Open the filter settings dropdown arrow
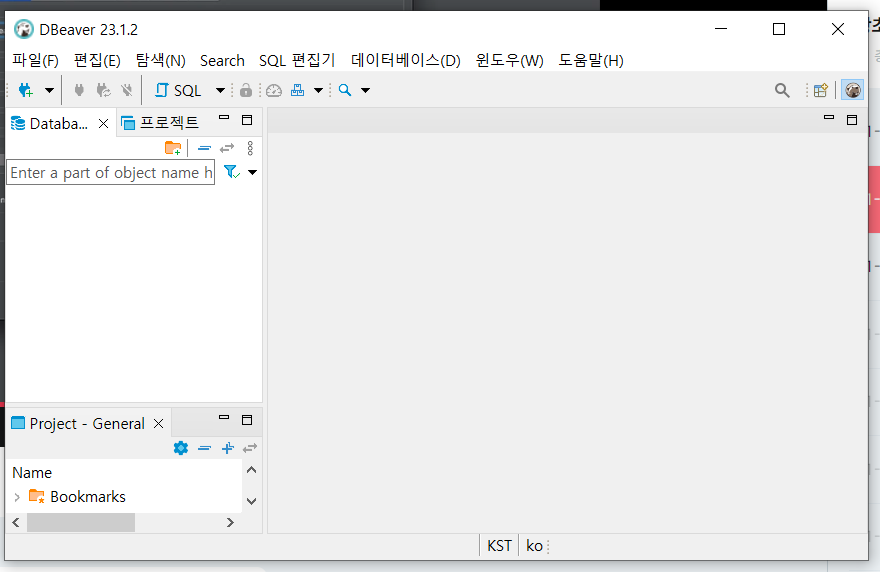Viewport: 880px width, 572px height. [x=253, y=172]
